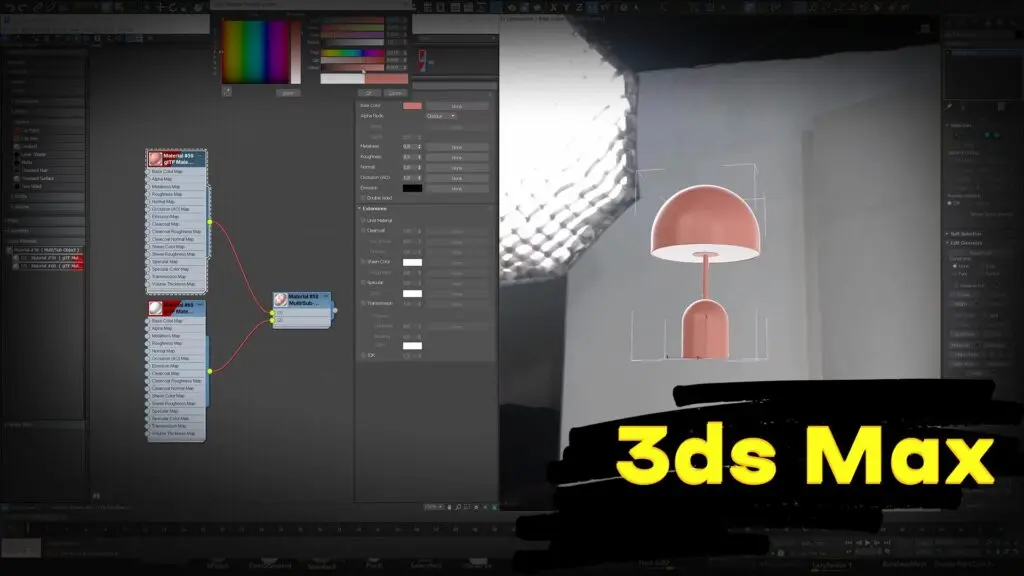Image resolution: width=1024 pixels, height=576 pixels.
Task: Click the Metalness value spinner arrows
Action: 419,147
